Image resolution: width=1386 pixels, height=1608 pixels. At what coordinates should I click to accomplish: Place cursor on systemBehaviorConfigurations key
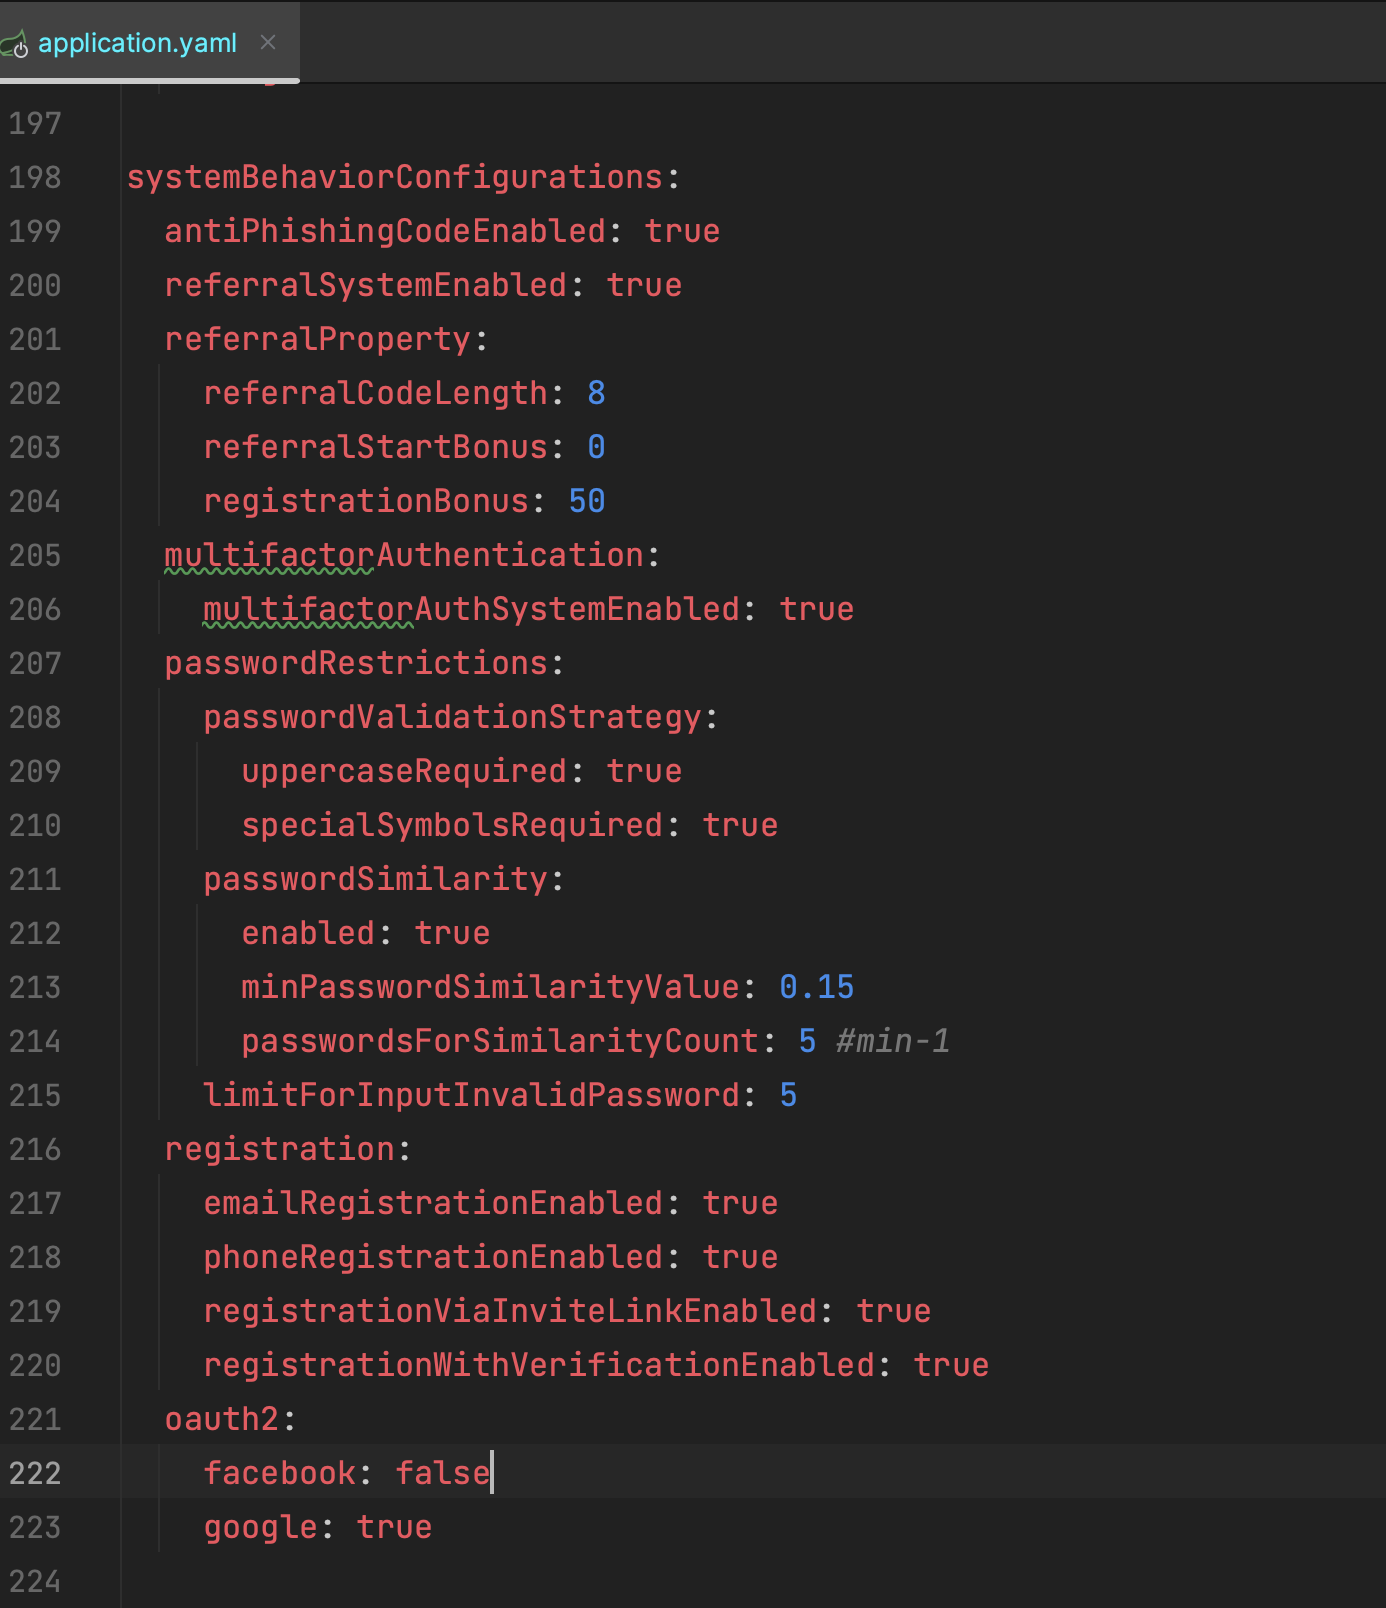[395, 177]
